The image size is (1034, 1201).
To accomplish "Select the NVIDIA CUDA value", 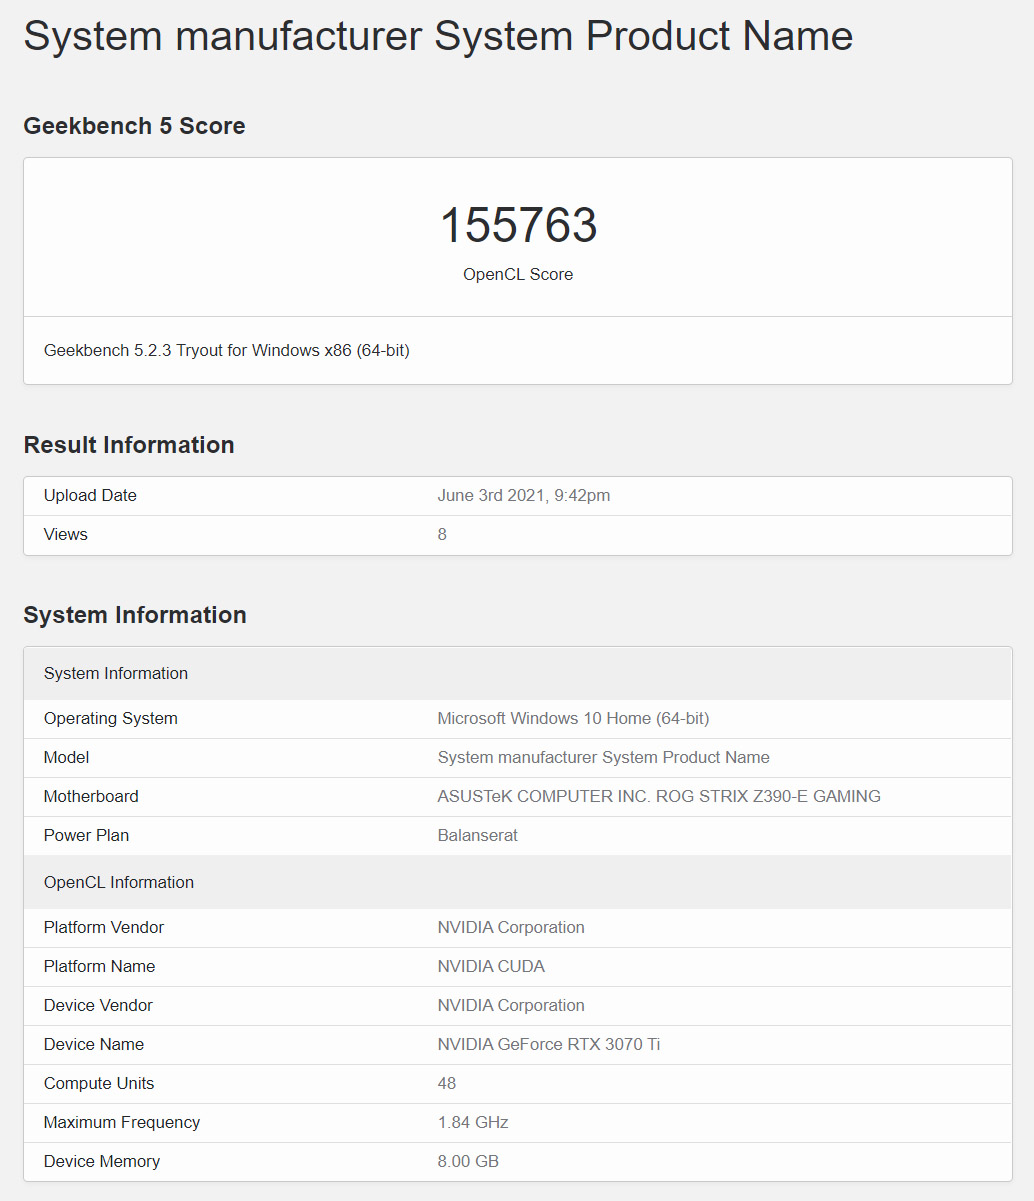I will (492, 966).
